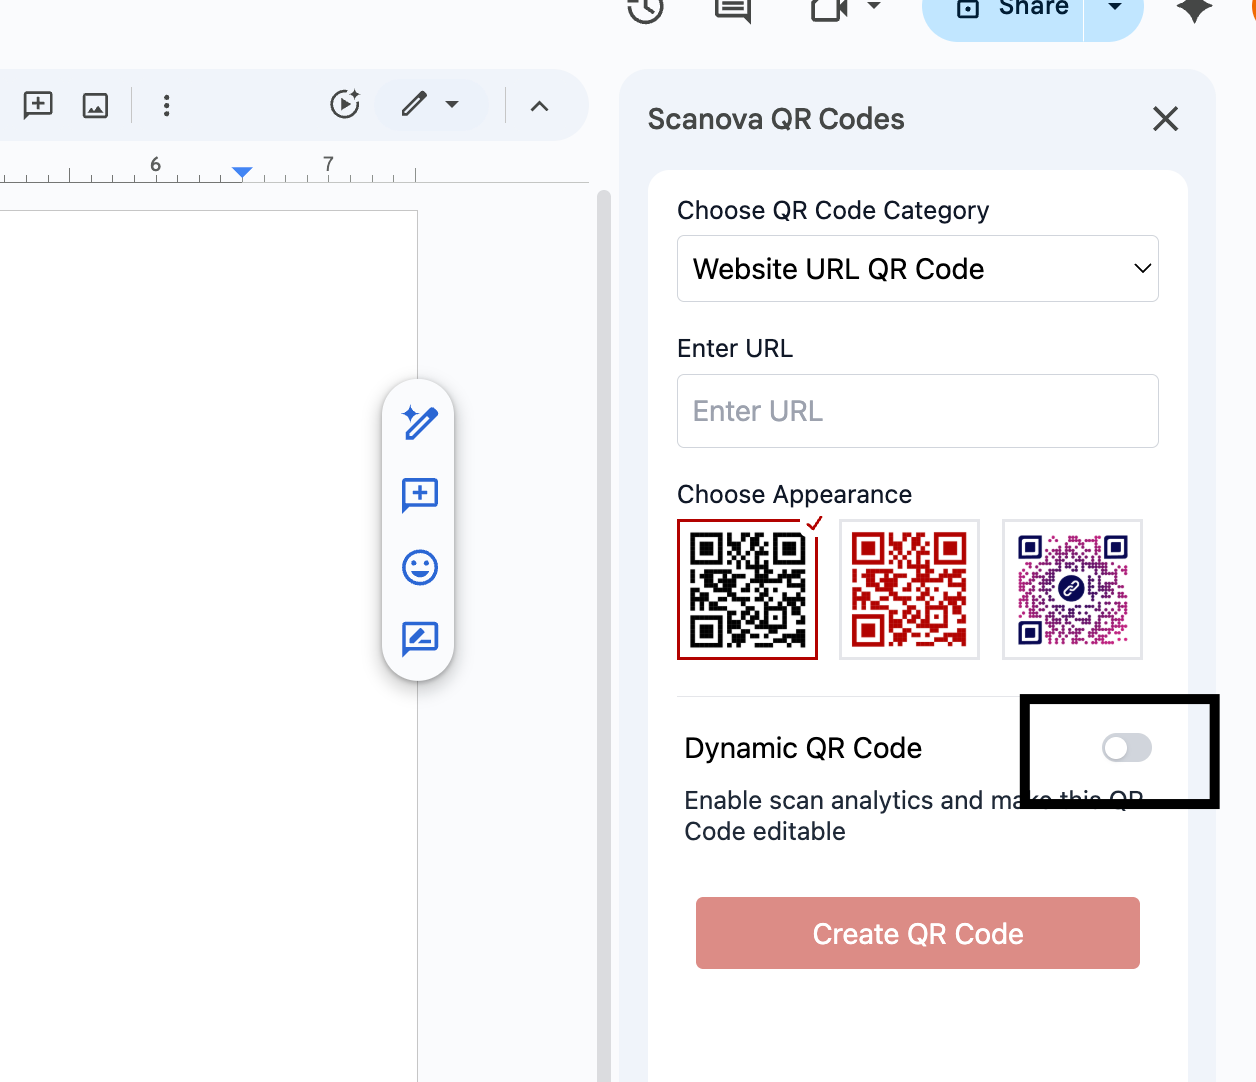Open version history clock icon
The image size is (1256, 1082).
645,10
